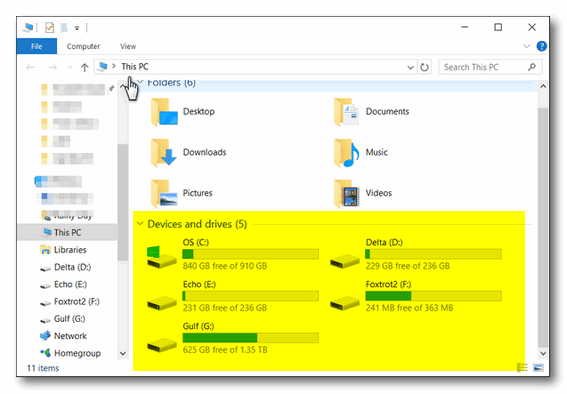Open the Videos folder
The height and width of the screenshot is (394, 567).
(x=363, y=193)
